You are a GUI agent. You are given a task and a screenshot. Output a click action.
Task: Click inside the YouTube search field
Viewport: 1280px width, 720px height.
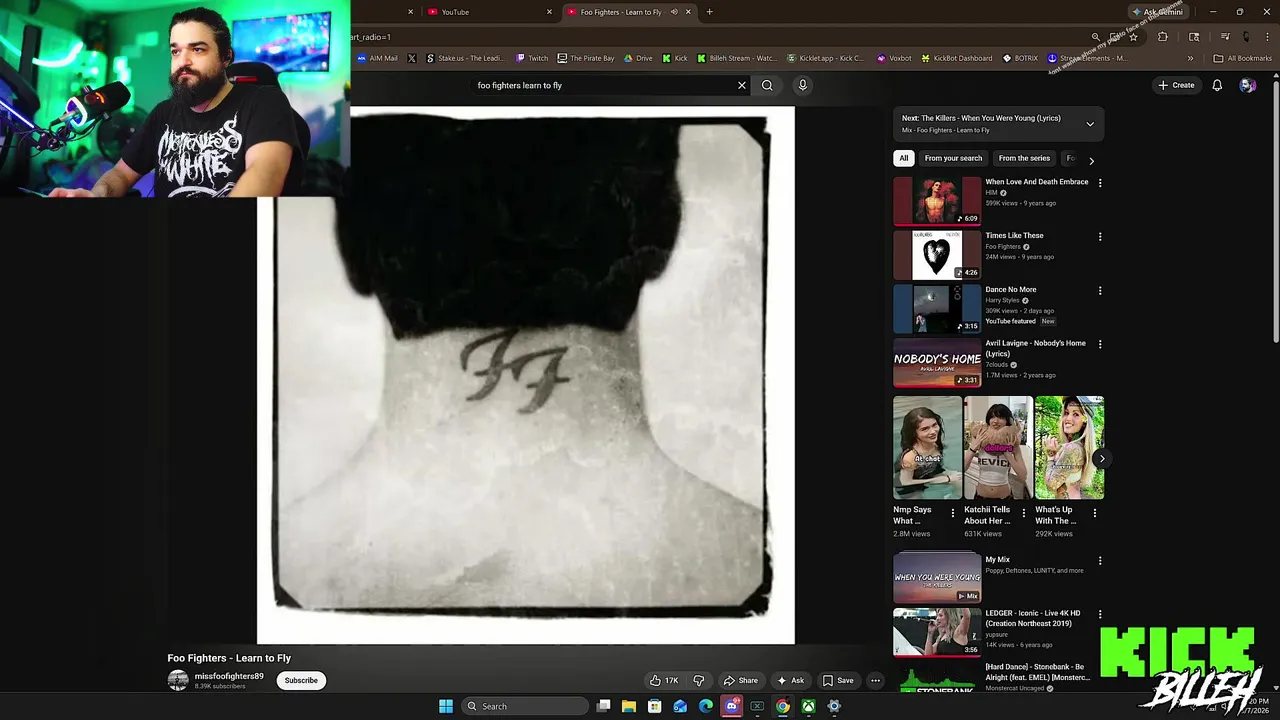[x=605, y=85]
